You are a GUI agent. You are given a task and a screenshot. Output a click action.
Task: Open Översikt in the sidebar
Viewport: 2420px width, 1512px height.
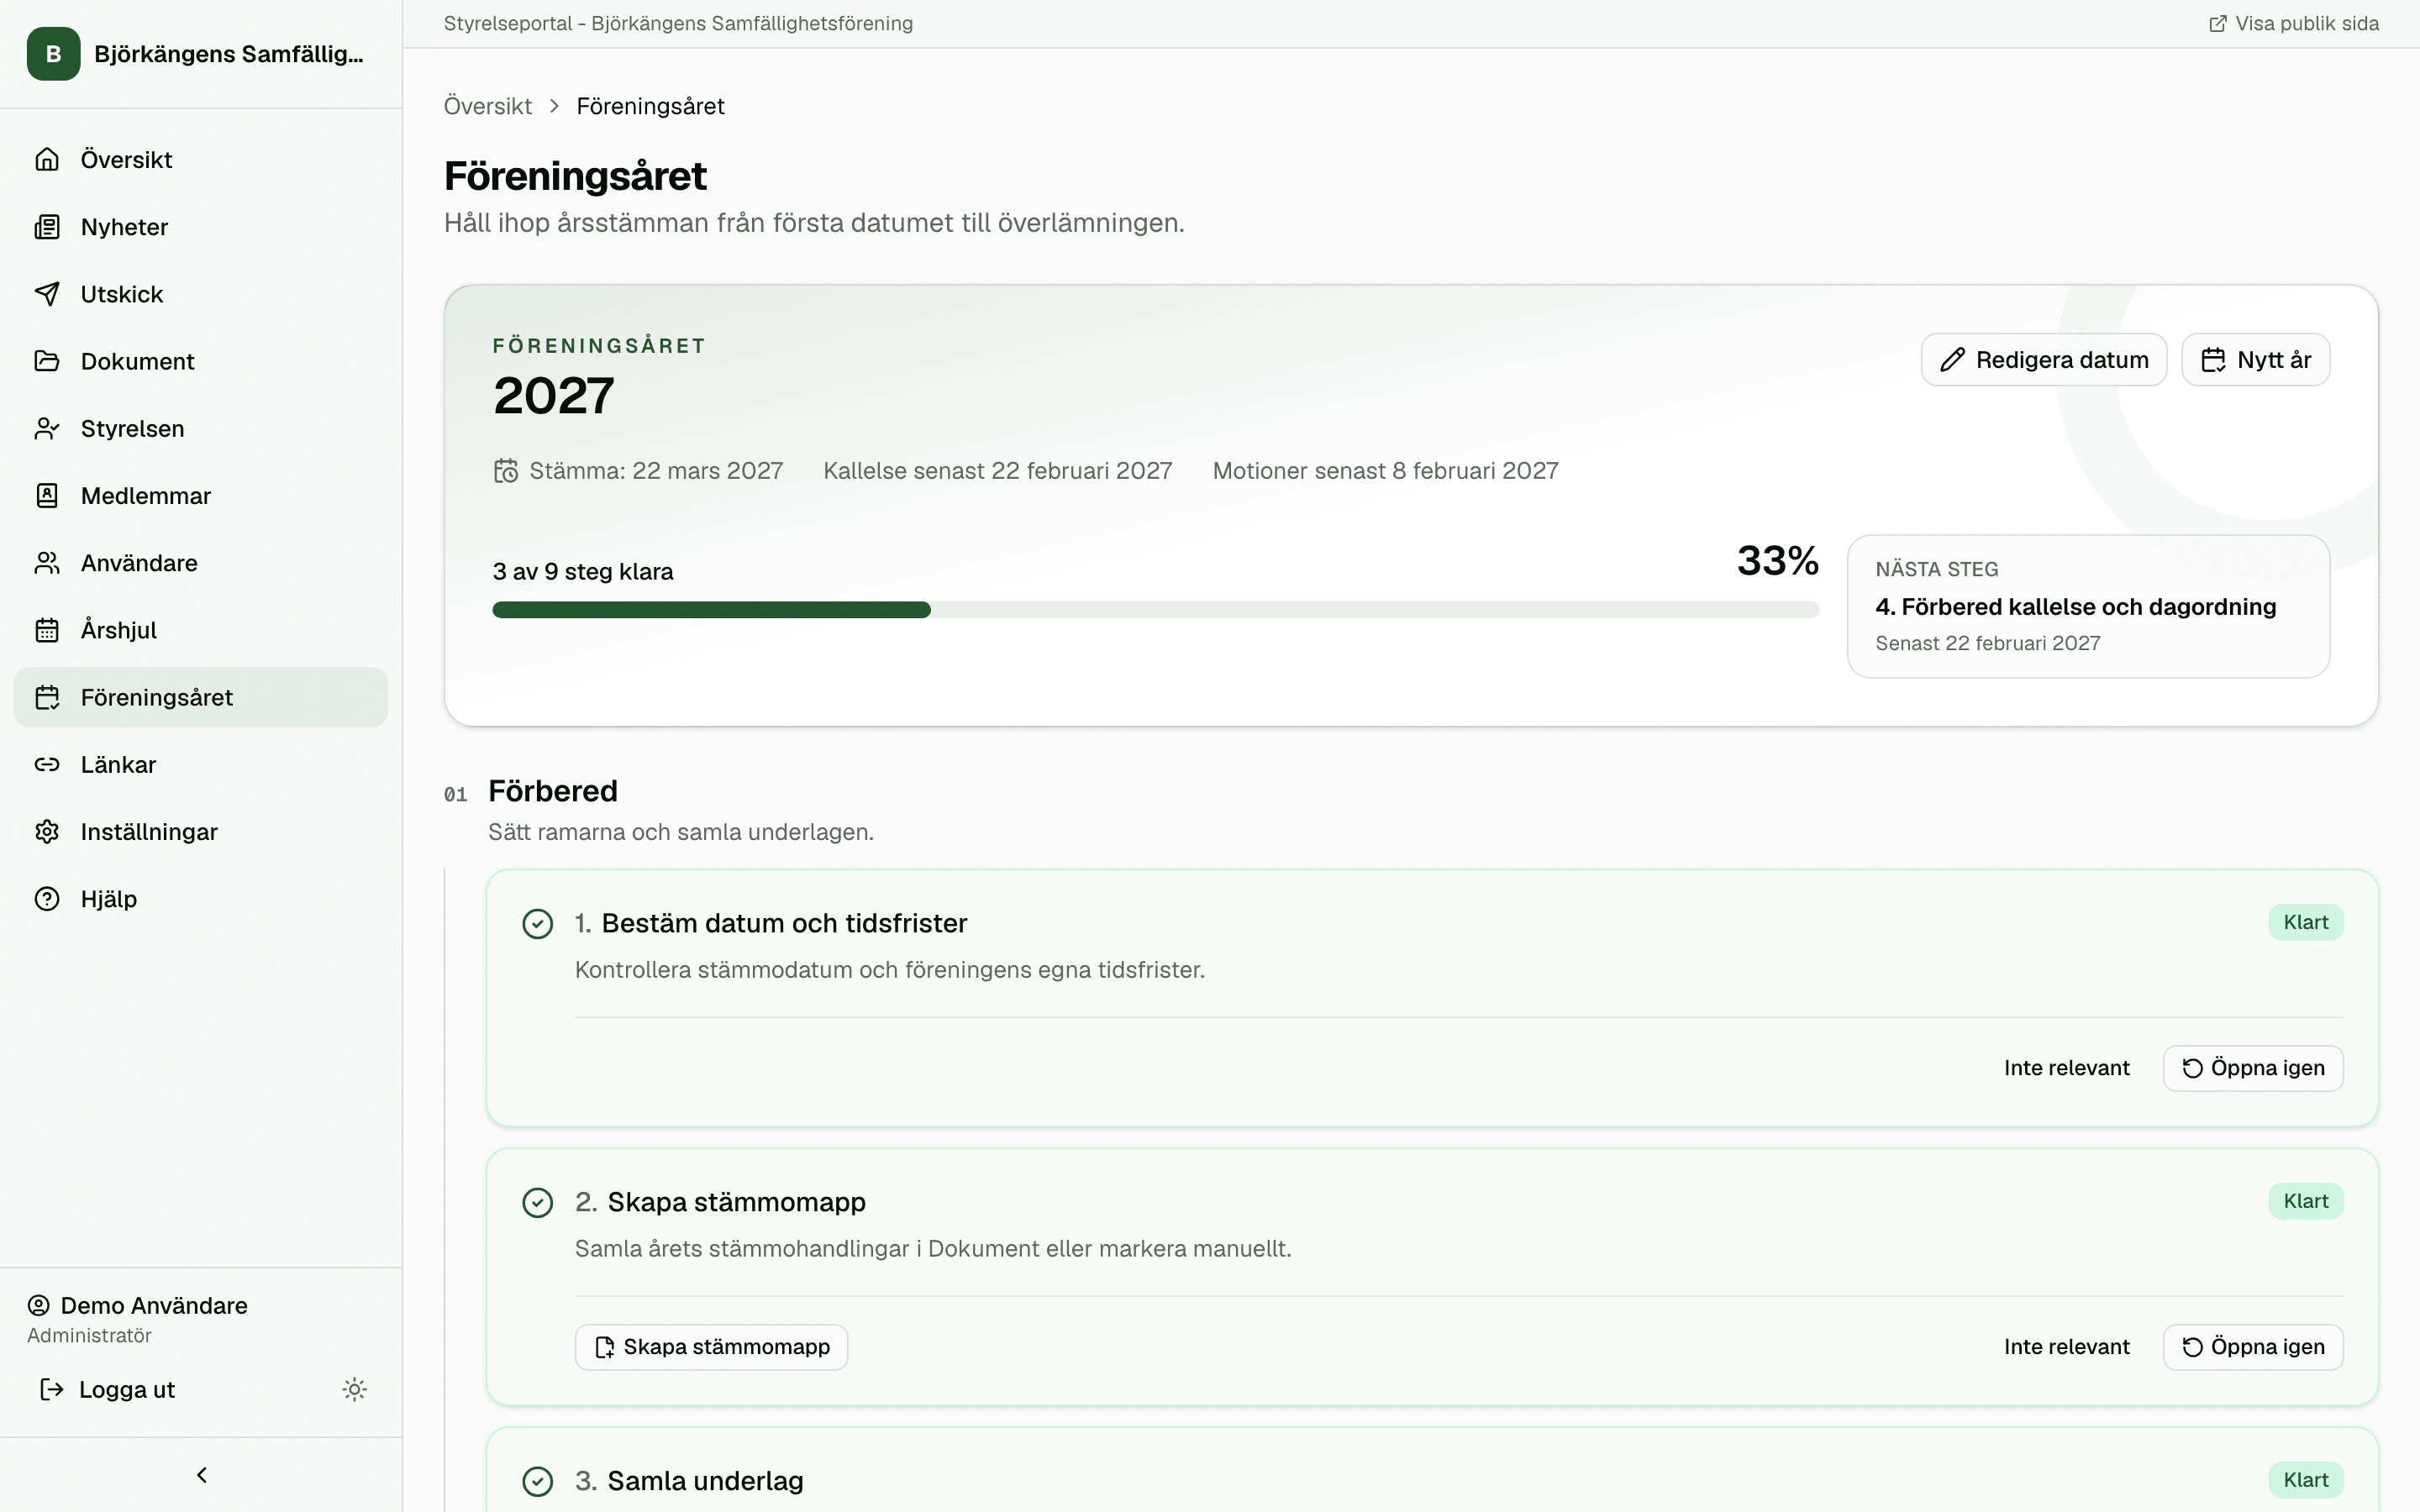201,160
